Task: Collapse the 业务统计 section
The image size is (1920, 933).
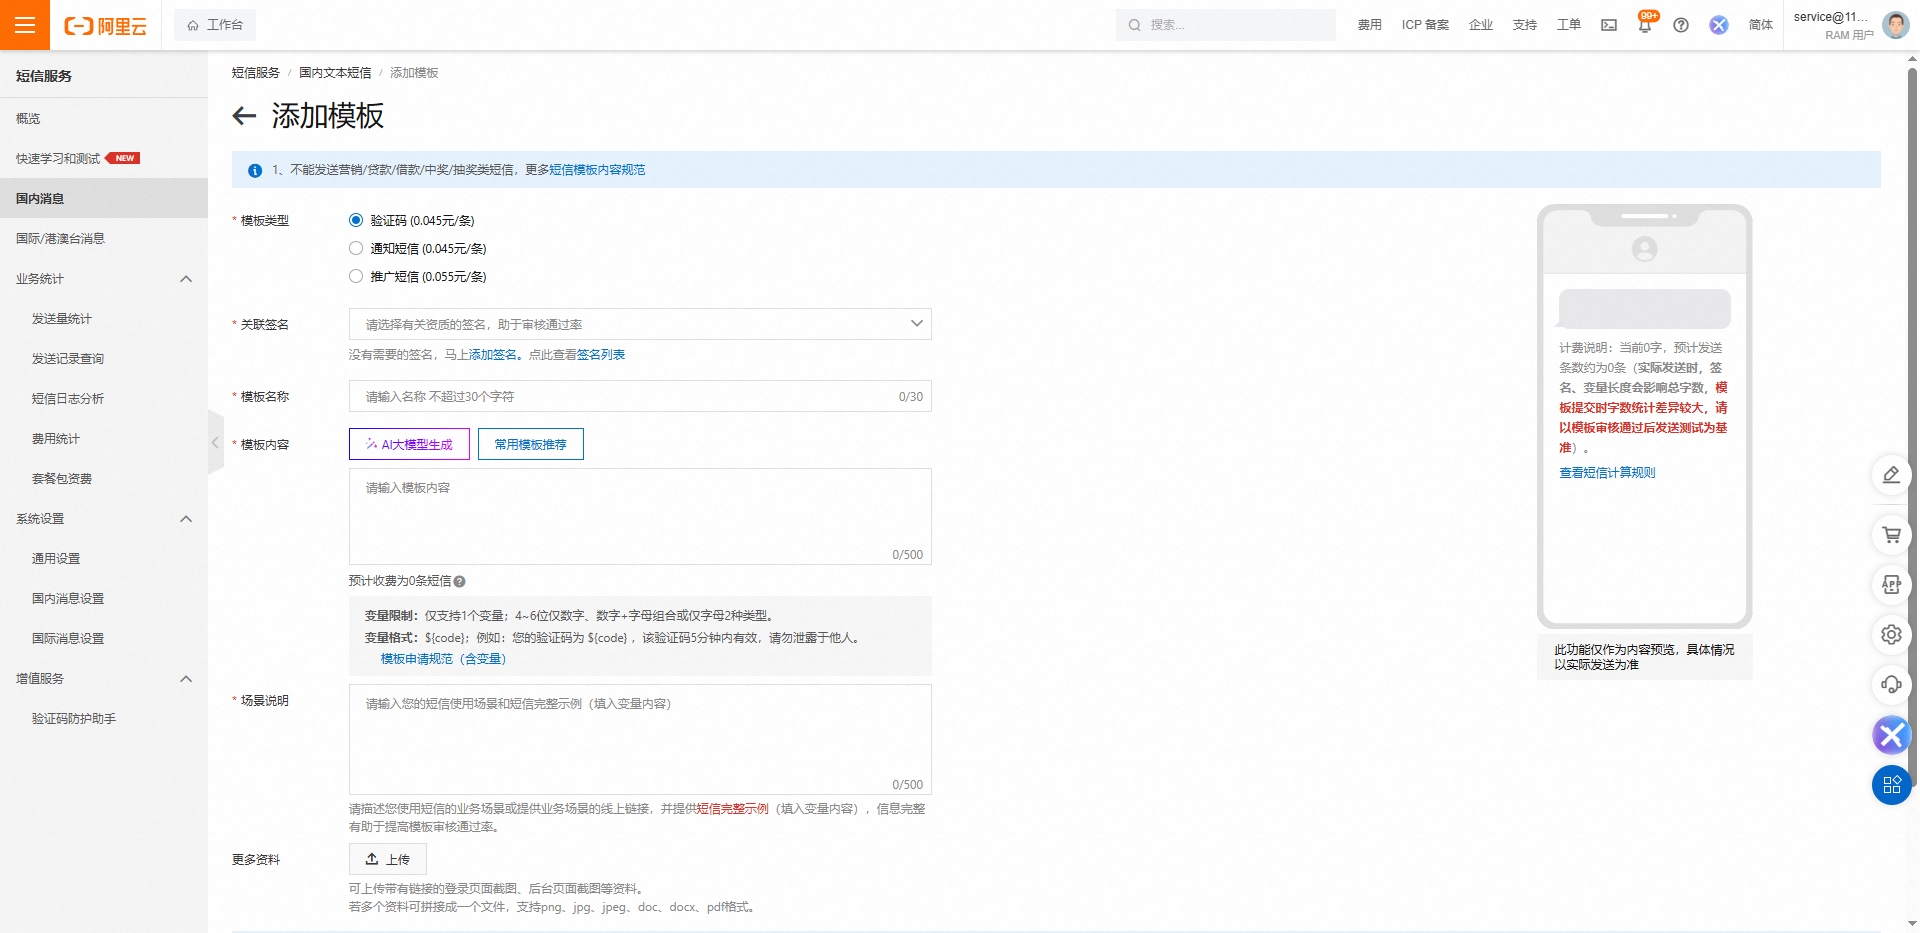Action: [x=185, y=279]
